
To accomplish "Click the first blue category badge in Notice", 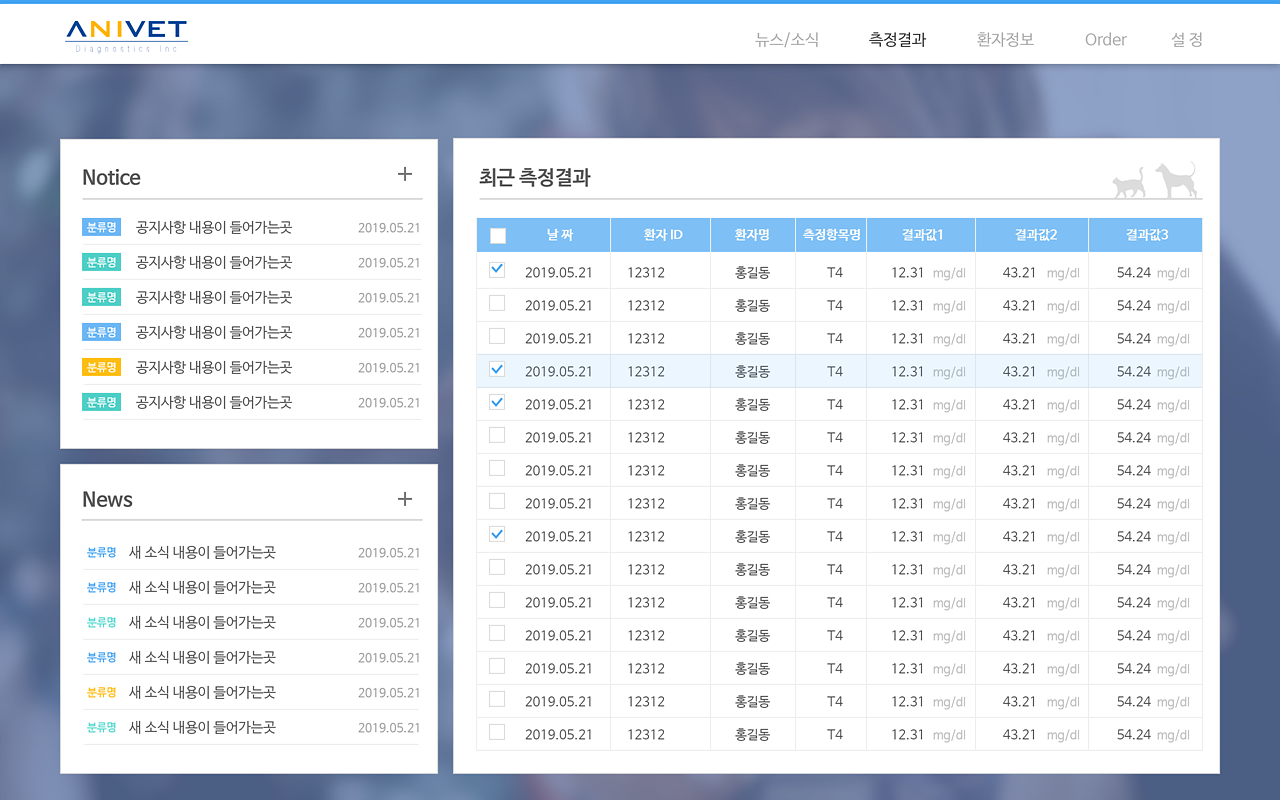I will 101,227.
